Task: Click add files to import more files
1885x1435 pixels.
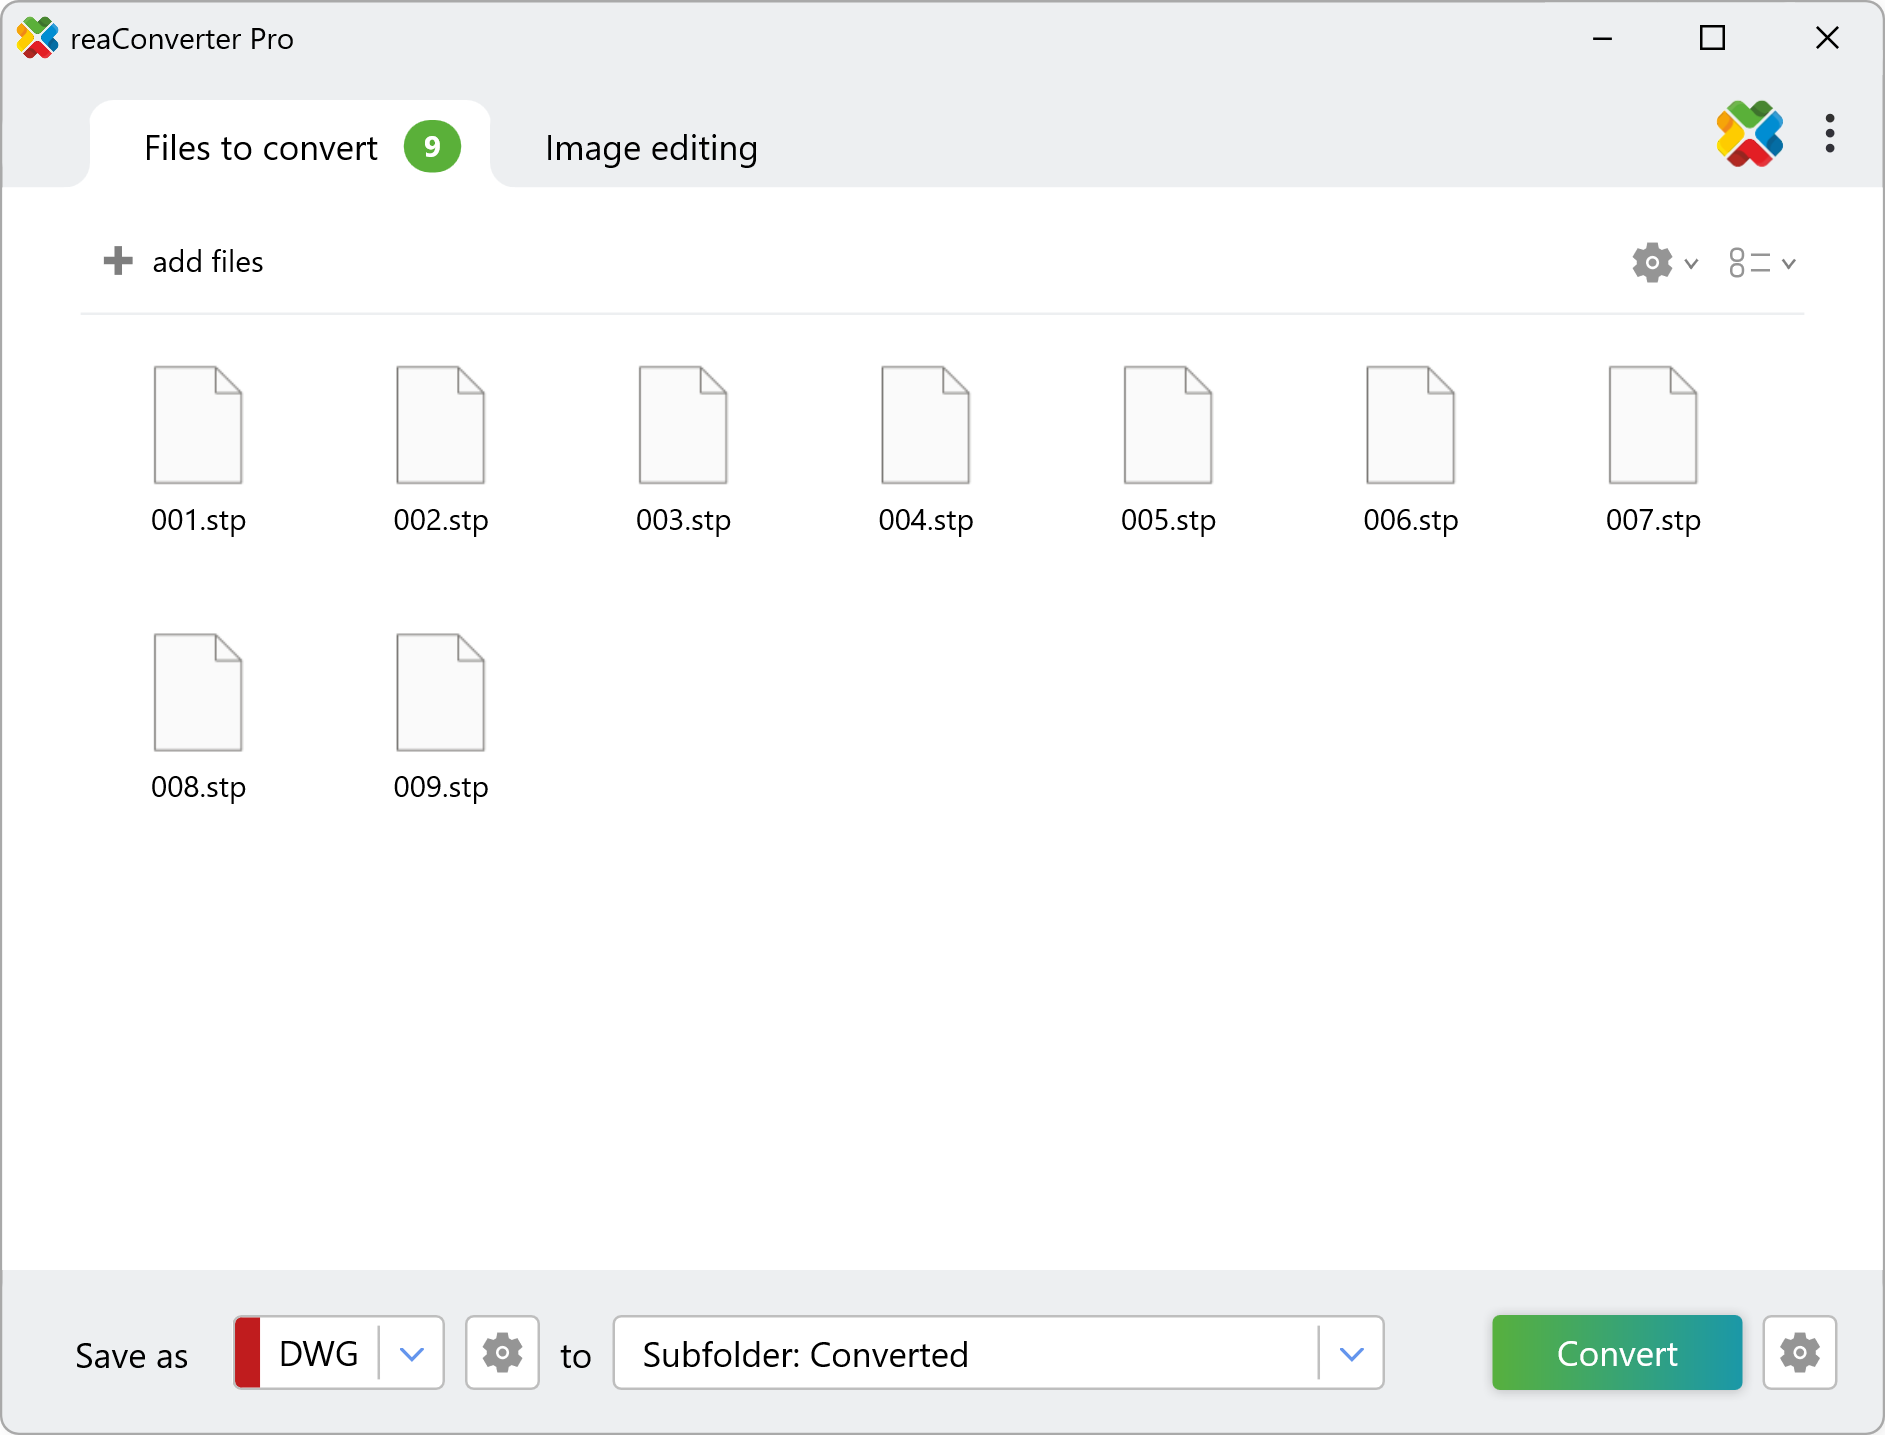Action: 207,260
